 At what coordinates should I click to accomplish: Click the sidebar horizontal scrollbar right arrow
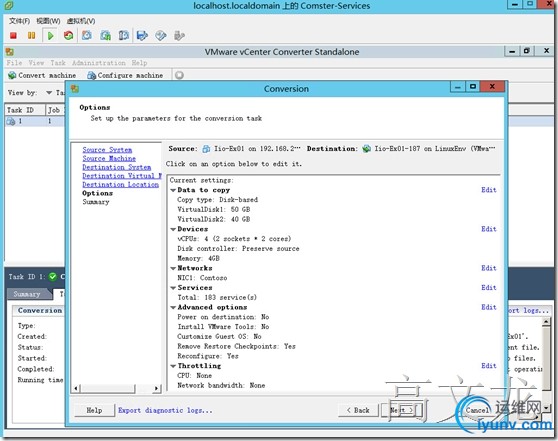click(x=156, y=388)
